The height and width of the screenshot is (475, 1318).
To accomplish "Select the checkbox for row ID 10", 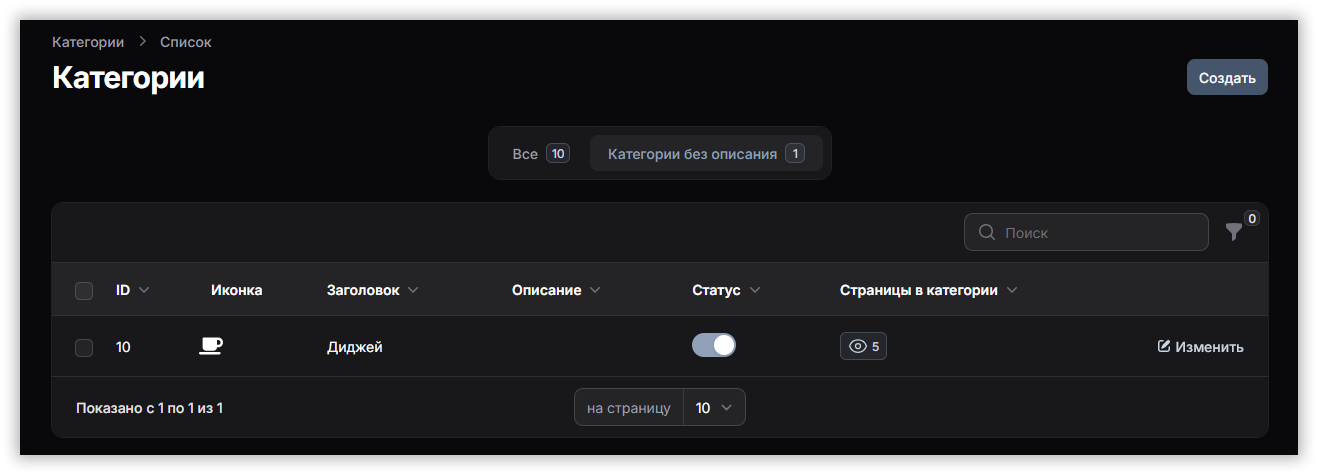I will tap(84, 347).
